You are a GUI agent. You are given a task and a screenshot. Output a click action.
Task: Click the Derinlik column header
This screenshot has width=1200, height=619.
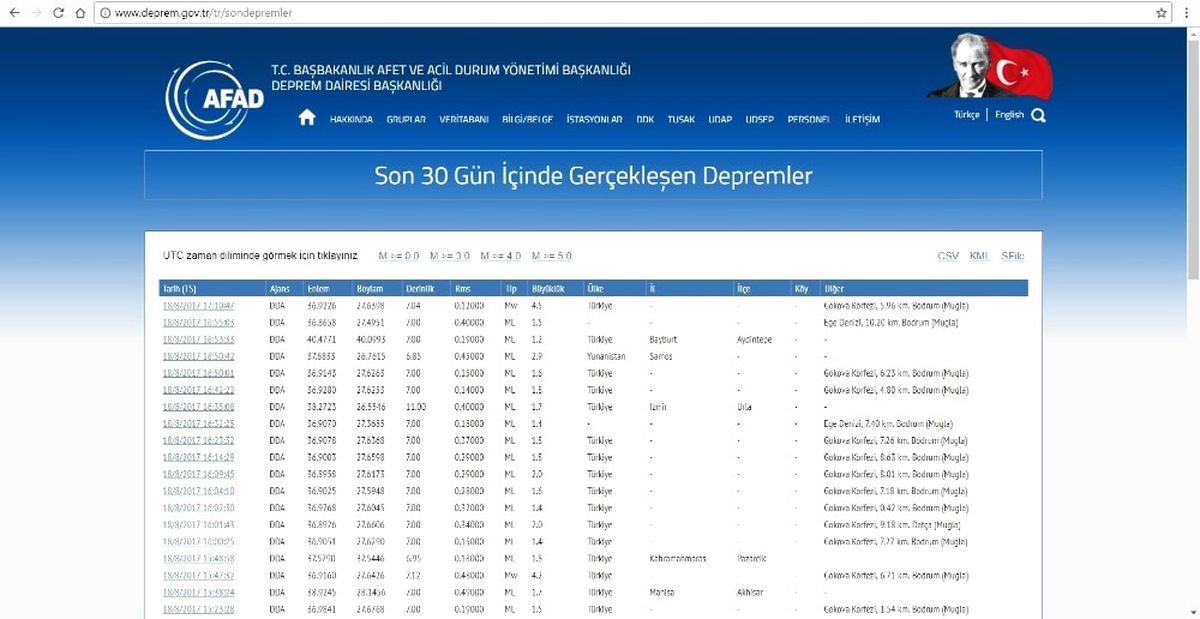(420, 288)
